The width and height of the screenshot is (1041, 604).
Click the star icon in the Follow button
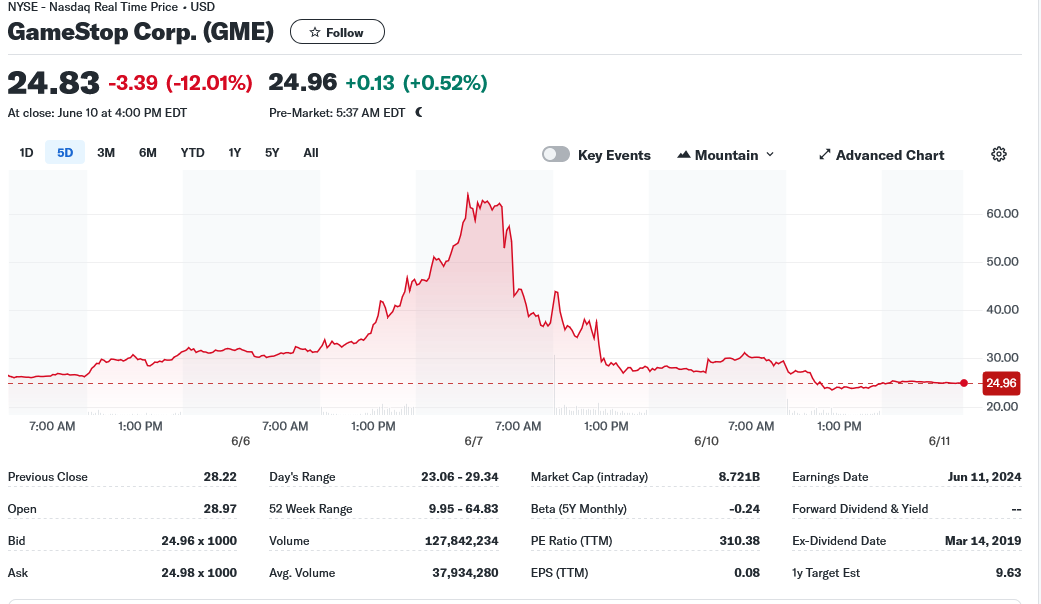315,32
